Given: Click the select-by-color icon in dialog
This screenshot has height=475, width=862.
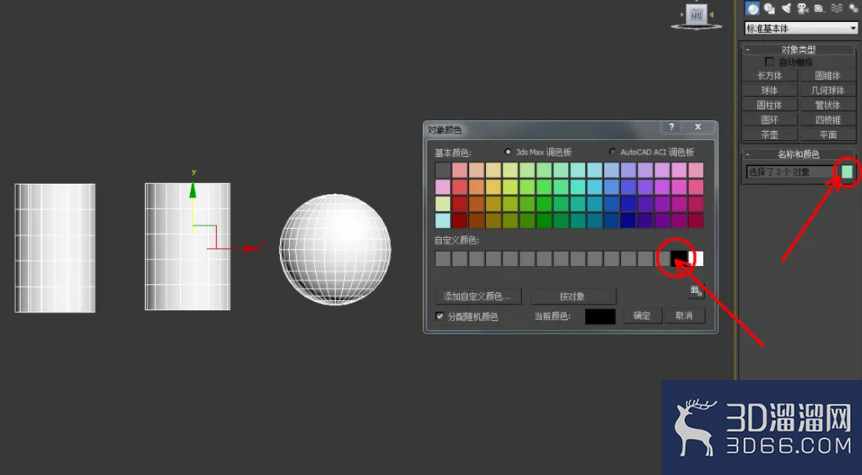Looking at the screenshot, I should pos(697,291).
